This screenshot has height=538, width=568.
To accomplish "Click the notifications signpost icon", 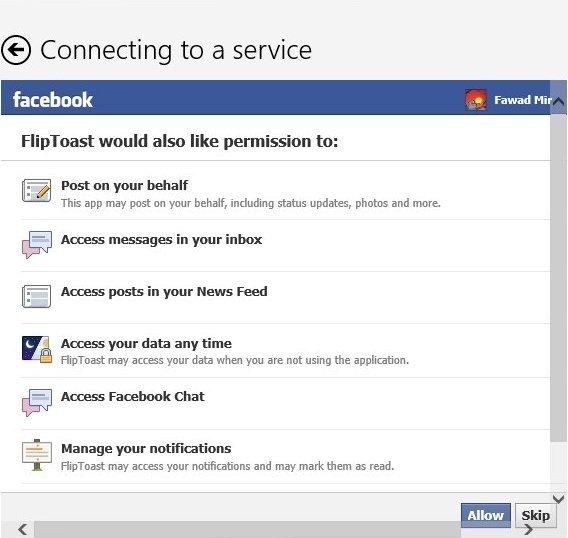I will click(37, 455).
